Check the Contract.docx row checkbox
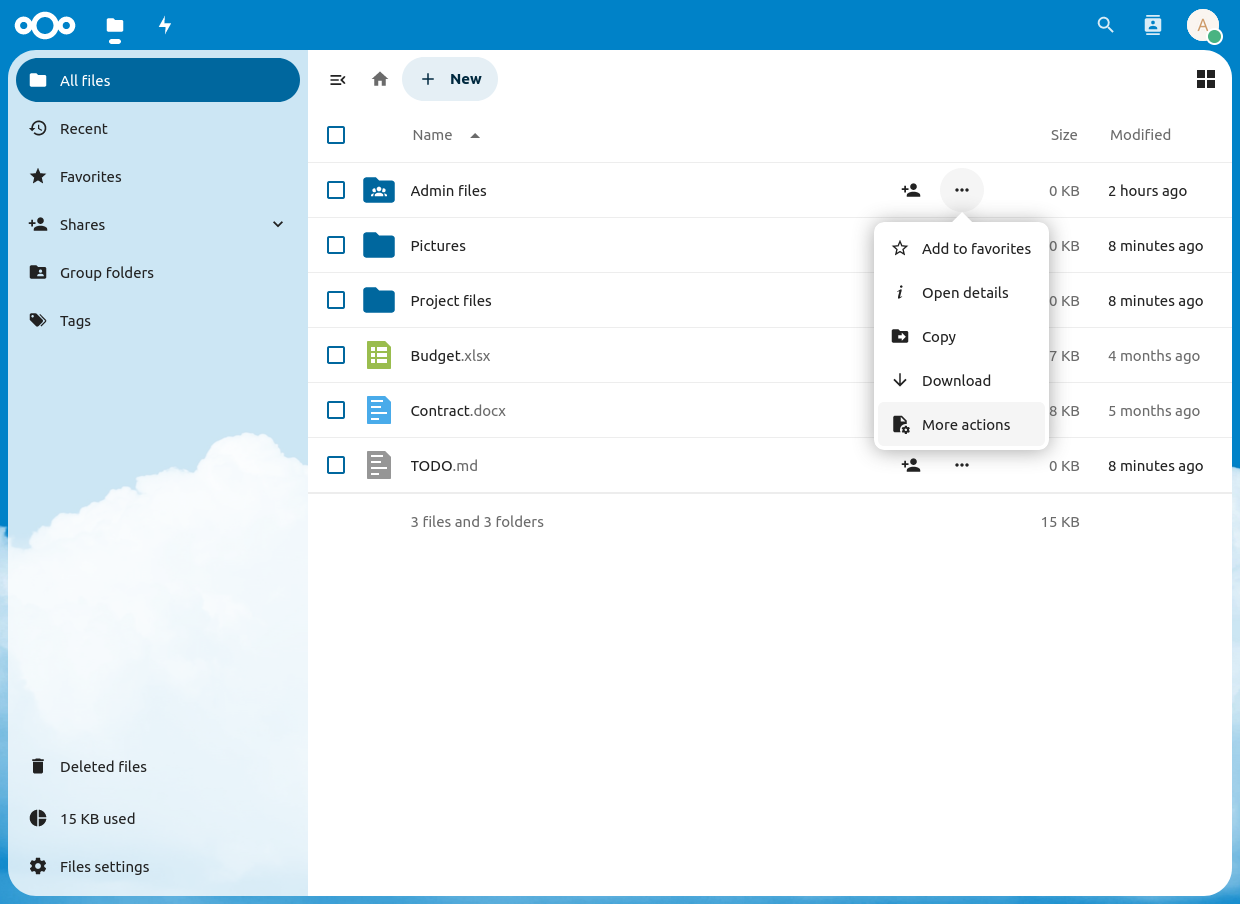 (336, 410)
